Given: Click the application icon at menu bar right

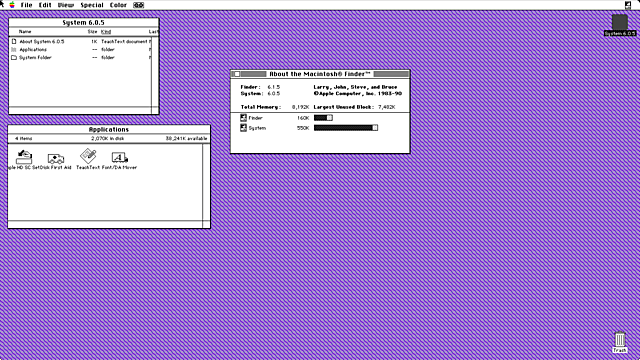Looking at the screenshot, I should coord(628,5).
